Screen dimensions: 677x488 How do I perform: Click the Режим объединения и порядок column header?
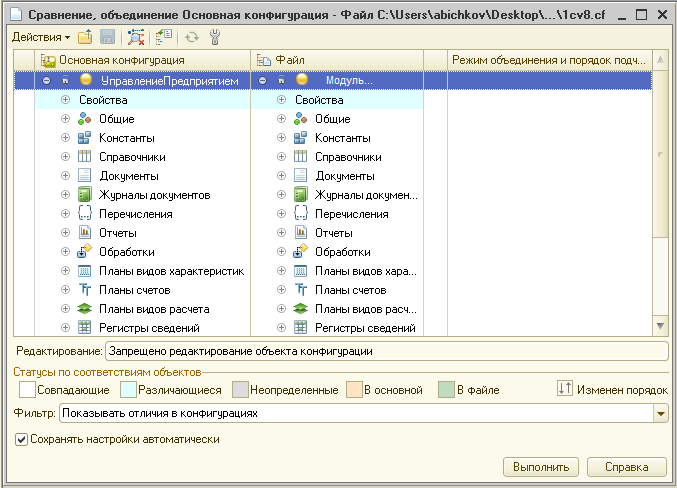550,60
